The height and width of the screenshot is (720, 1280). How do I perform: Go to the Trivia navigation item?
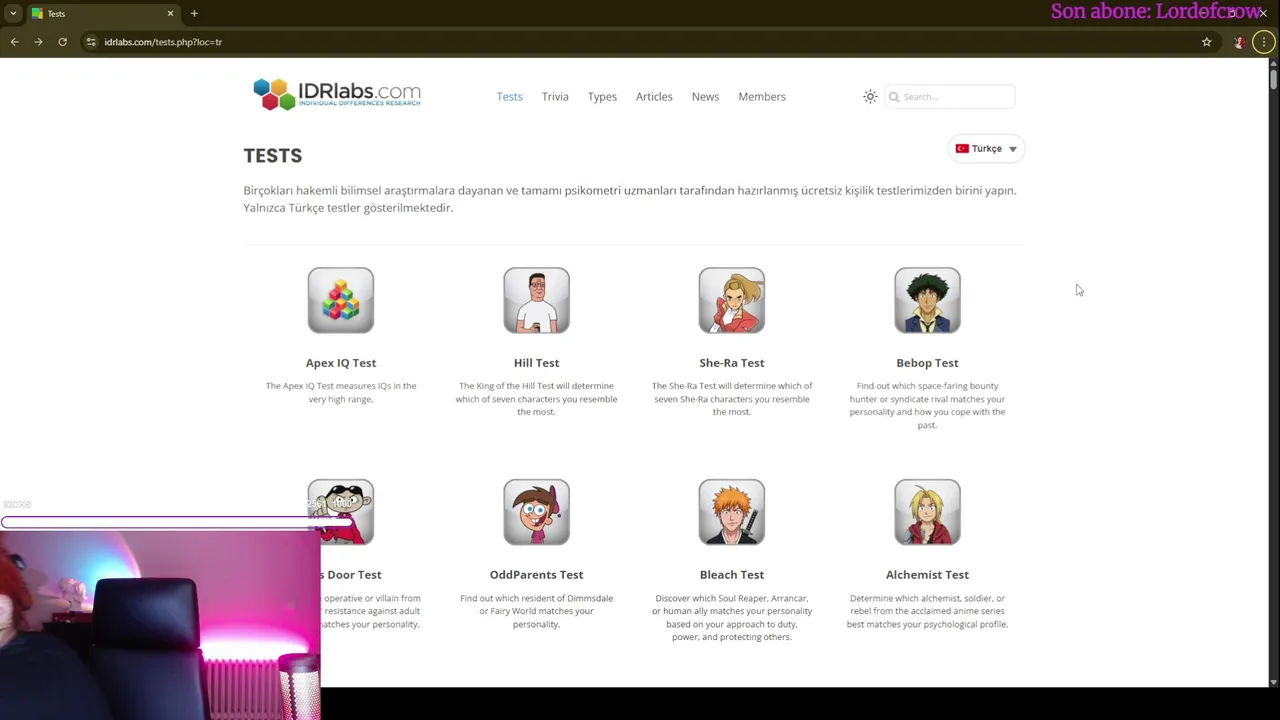click(555, 97)
